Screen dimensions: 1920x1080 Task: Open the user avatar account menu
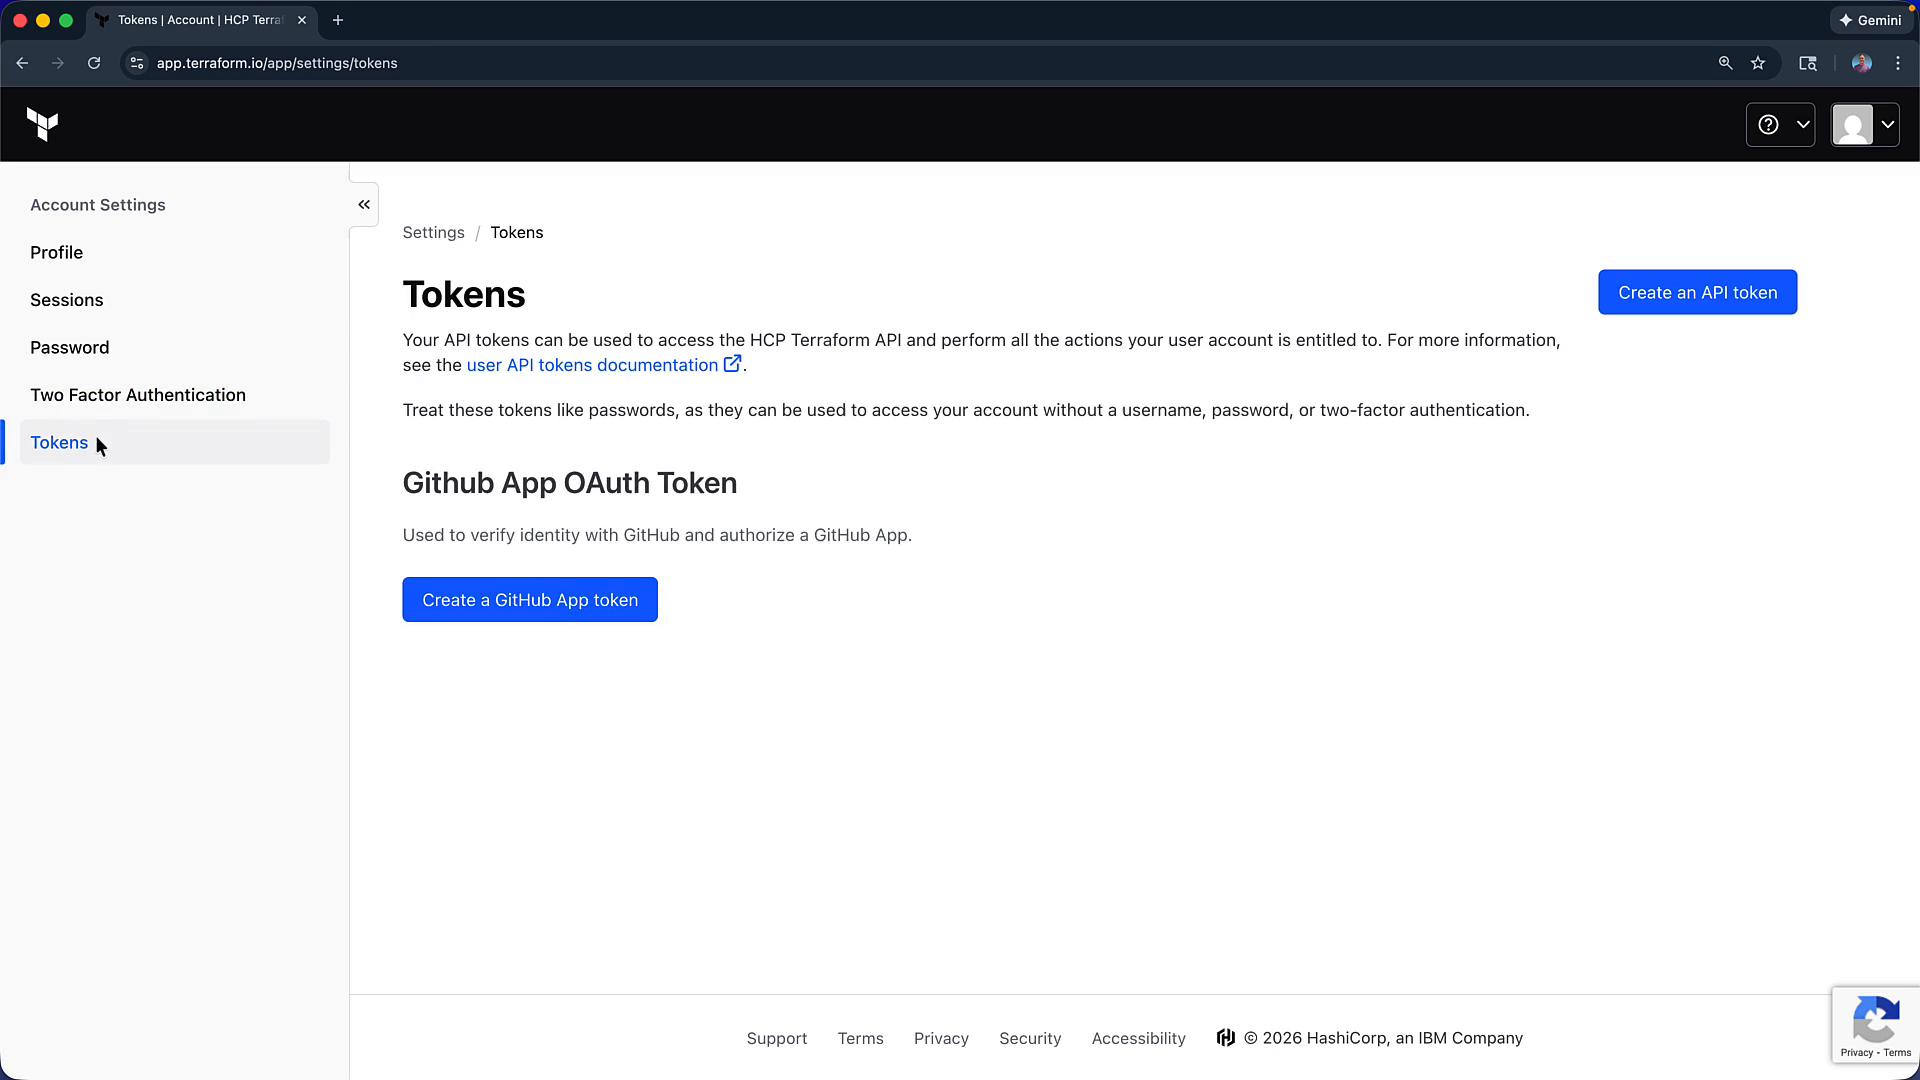[x=1865, y=125]
